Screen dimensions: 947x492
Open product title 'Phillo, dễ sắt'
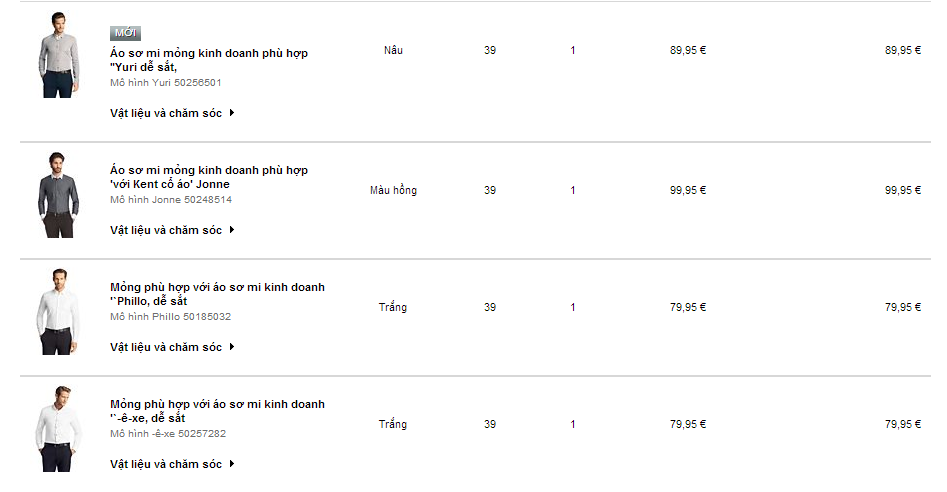[x=217, y=294]
